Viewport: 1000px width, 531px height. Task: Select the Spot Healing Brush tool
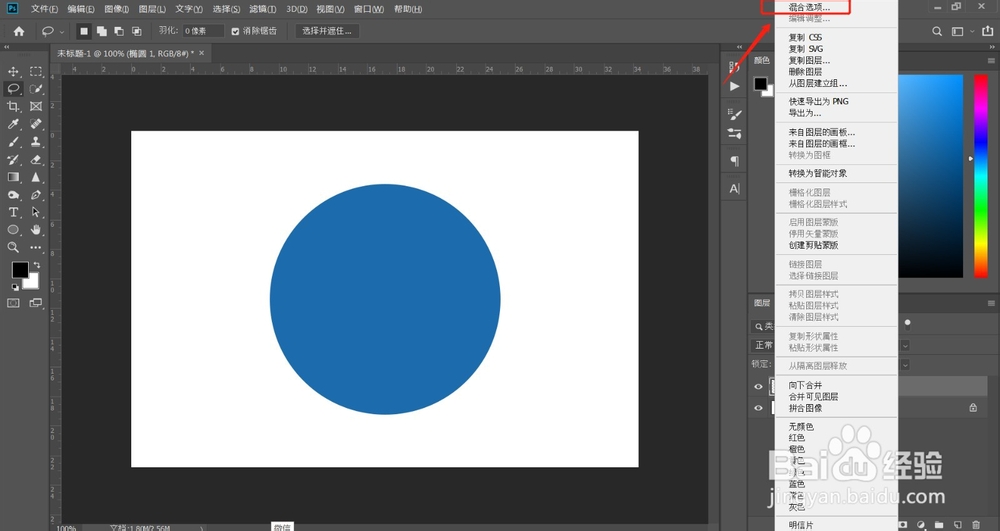coord(36,124)
